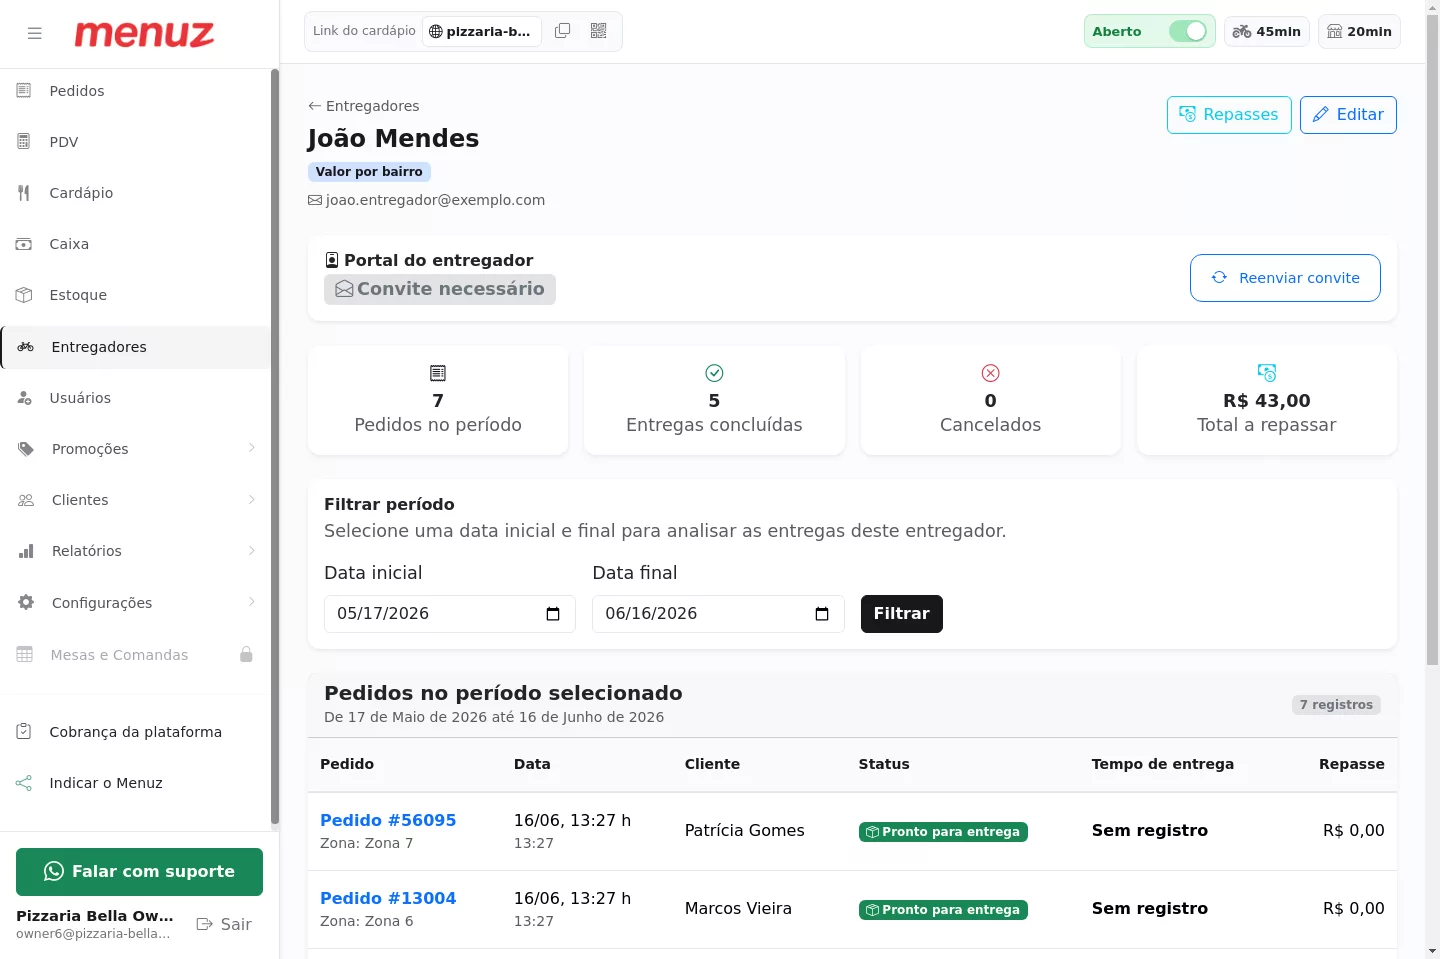1440x959 pixels.
Task: Copy the cardápio link icon
Action: (x=563, y=31)
